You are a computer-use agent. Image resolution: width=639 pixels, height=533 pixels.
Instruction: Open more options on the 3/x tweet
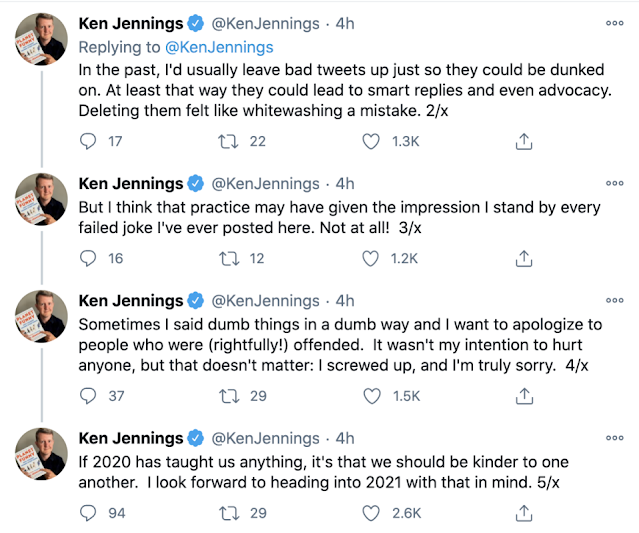click(614, 184)
